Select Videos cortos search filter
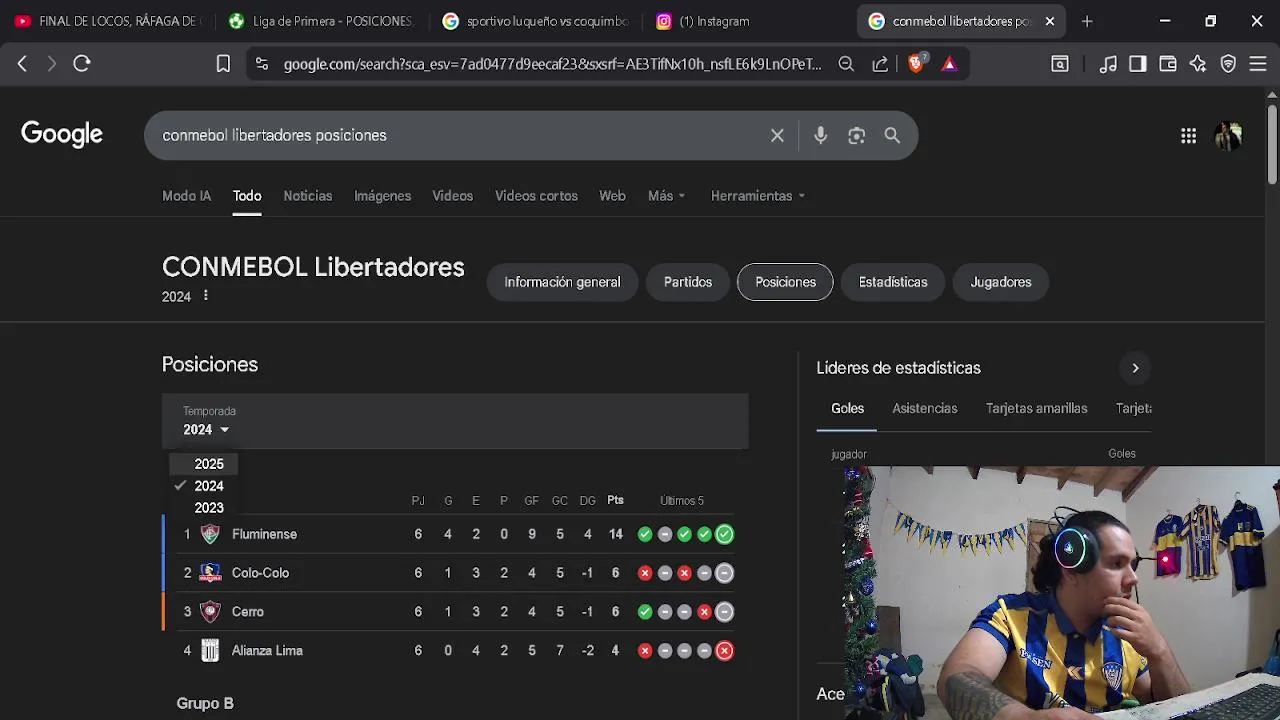This screenshot has width=1280, height=720. coord(536,196)
